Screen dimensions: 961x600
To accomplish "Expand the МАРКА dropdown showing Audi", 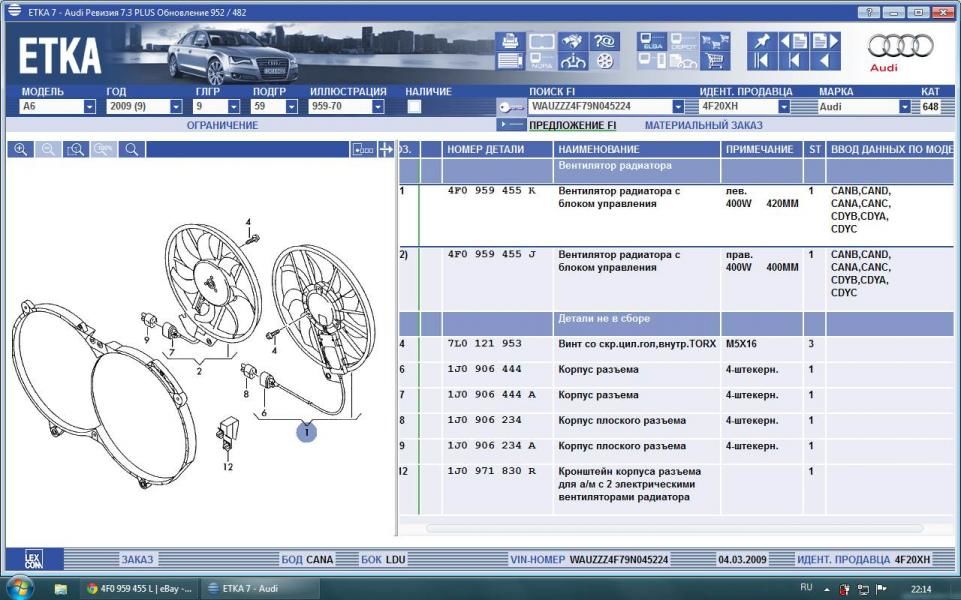I will tap(904, 106).
